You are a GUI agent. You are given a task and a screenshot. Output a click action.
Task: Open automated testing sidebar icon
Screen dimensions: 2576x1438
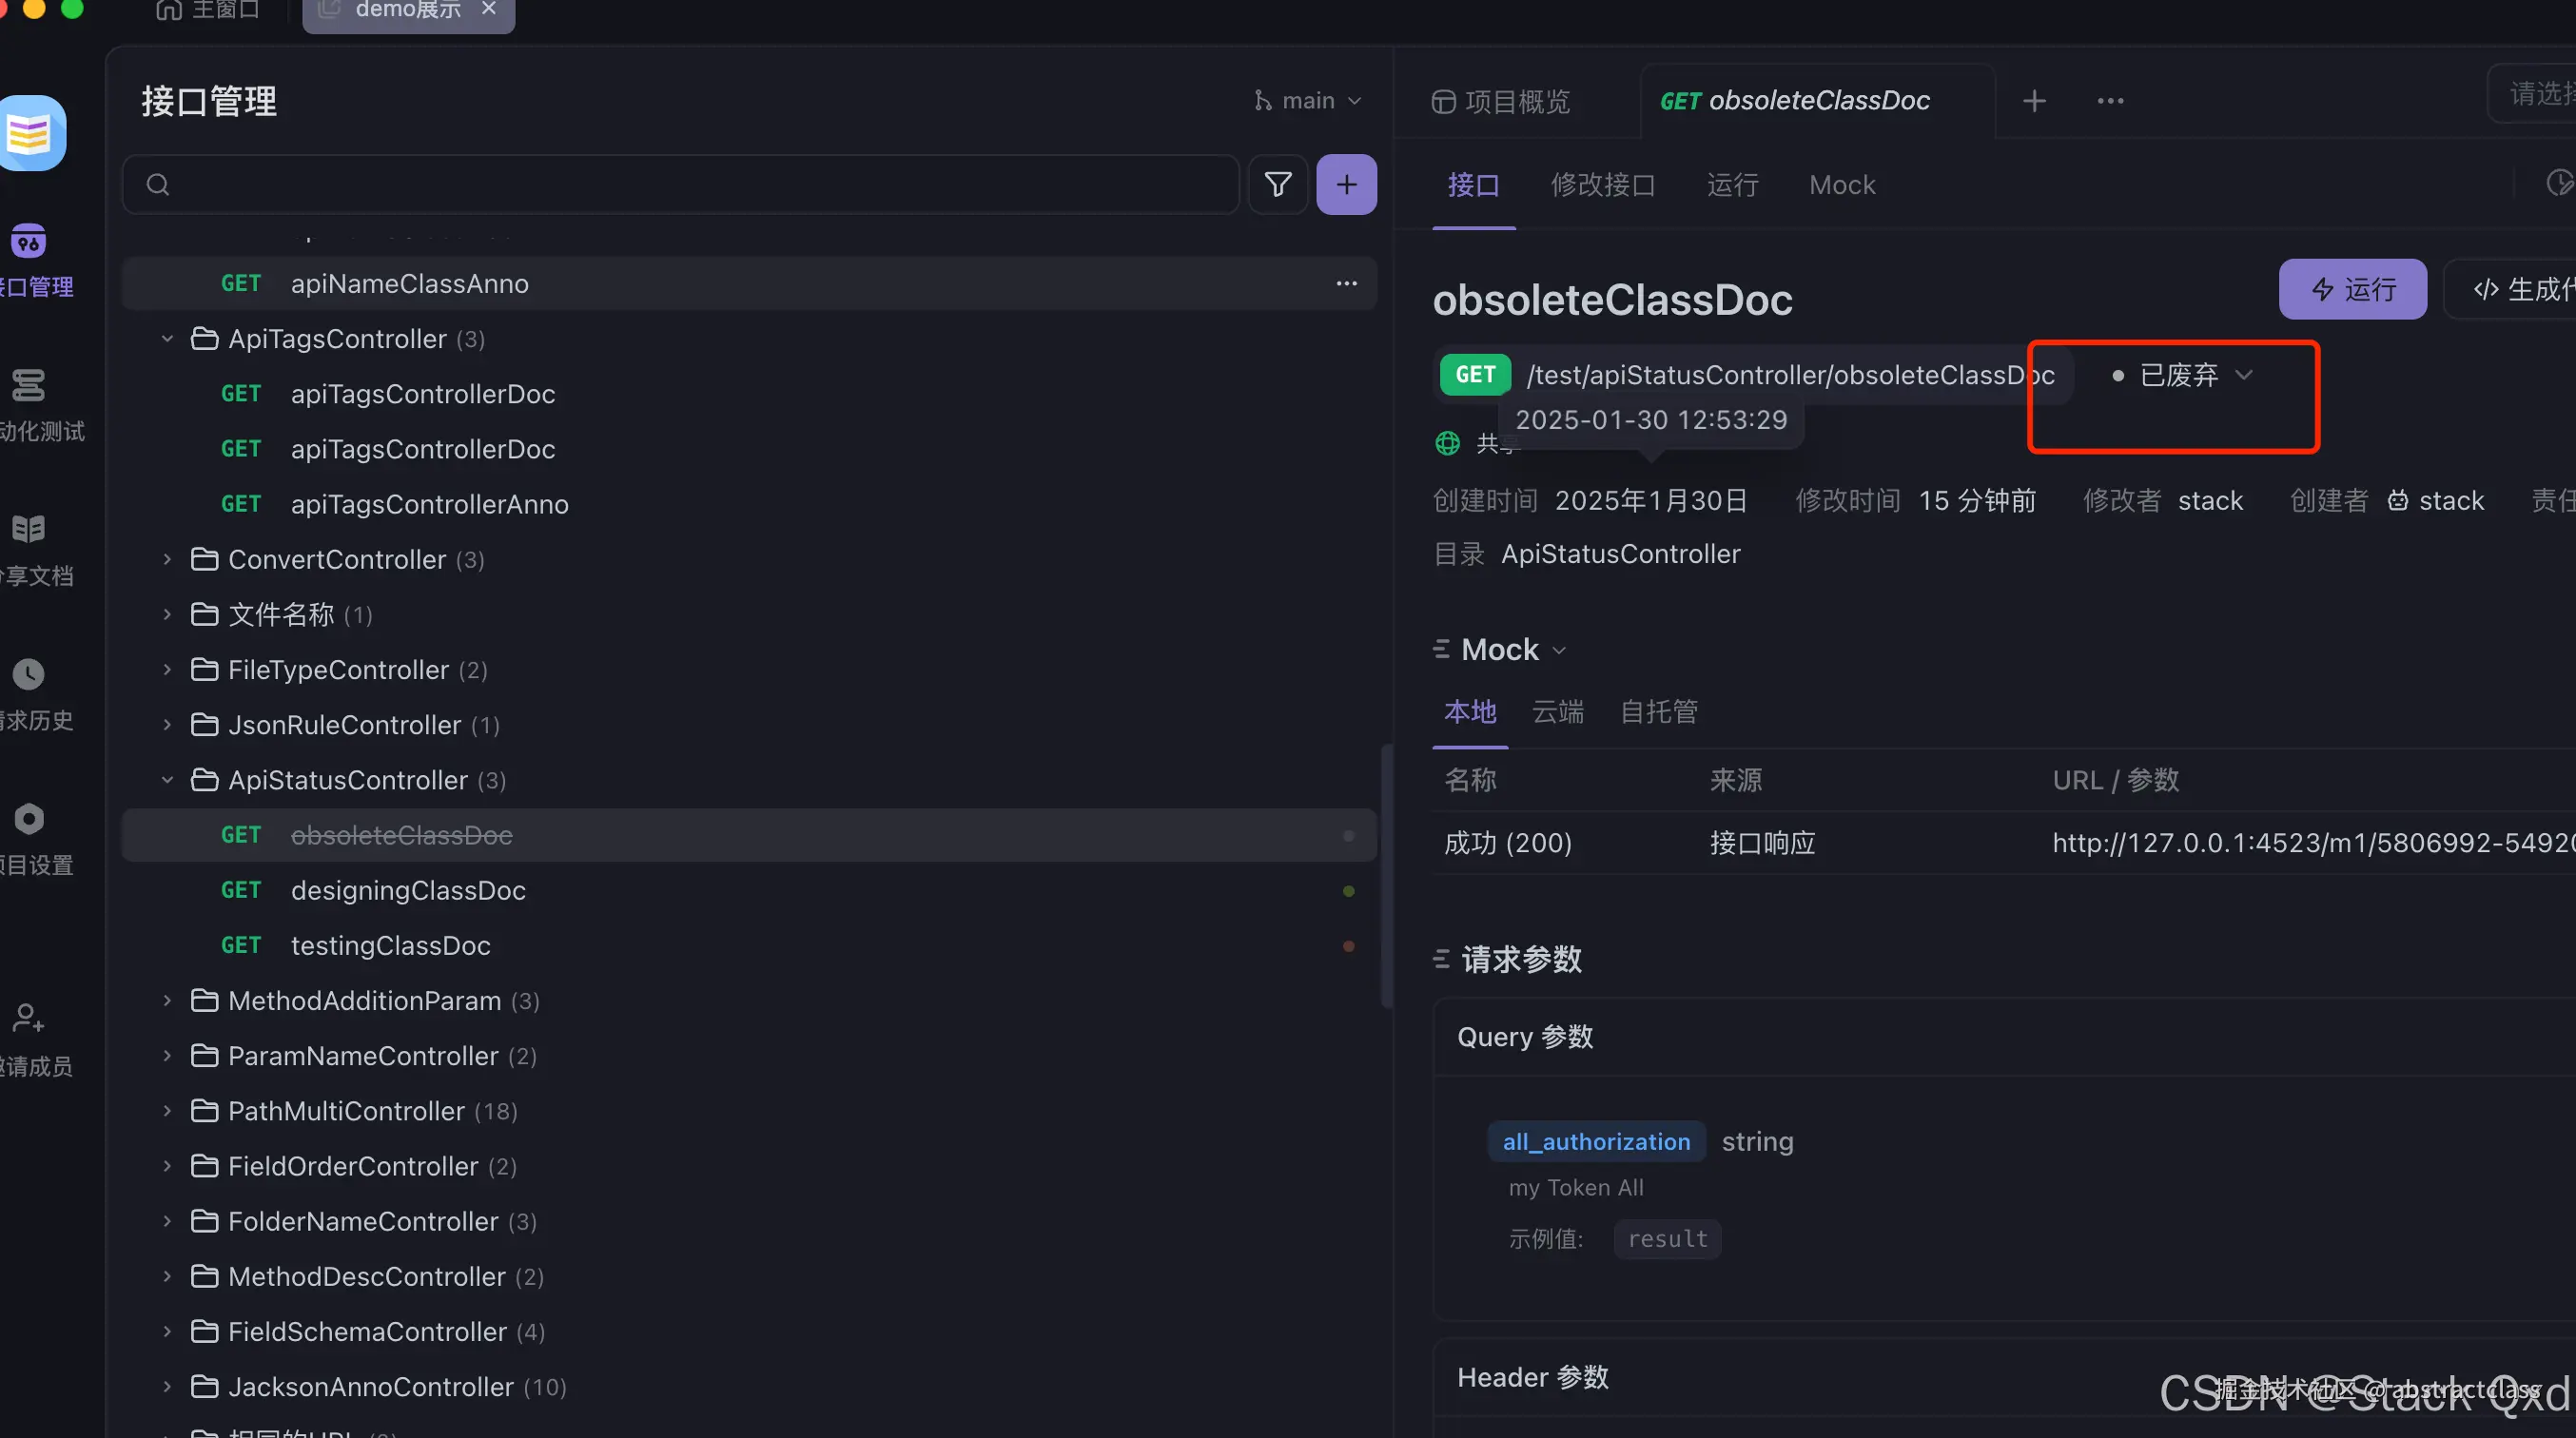coord(28,385)
